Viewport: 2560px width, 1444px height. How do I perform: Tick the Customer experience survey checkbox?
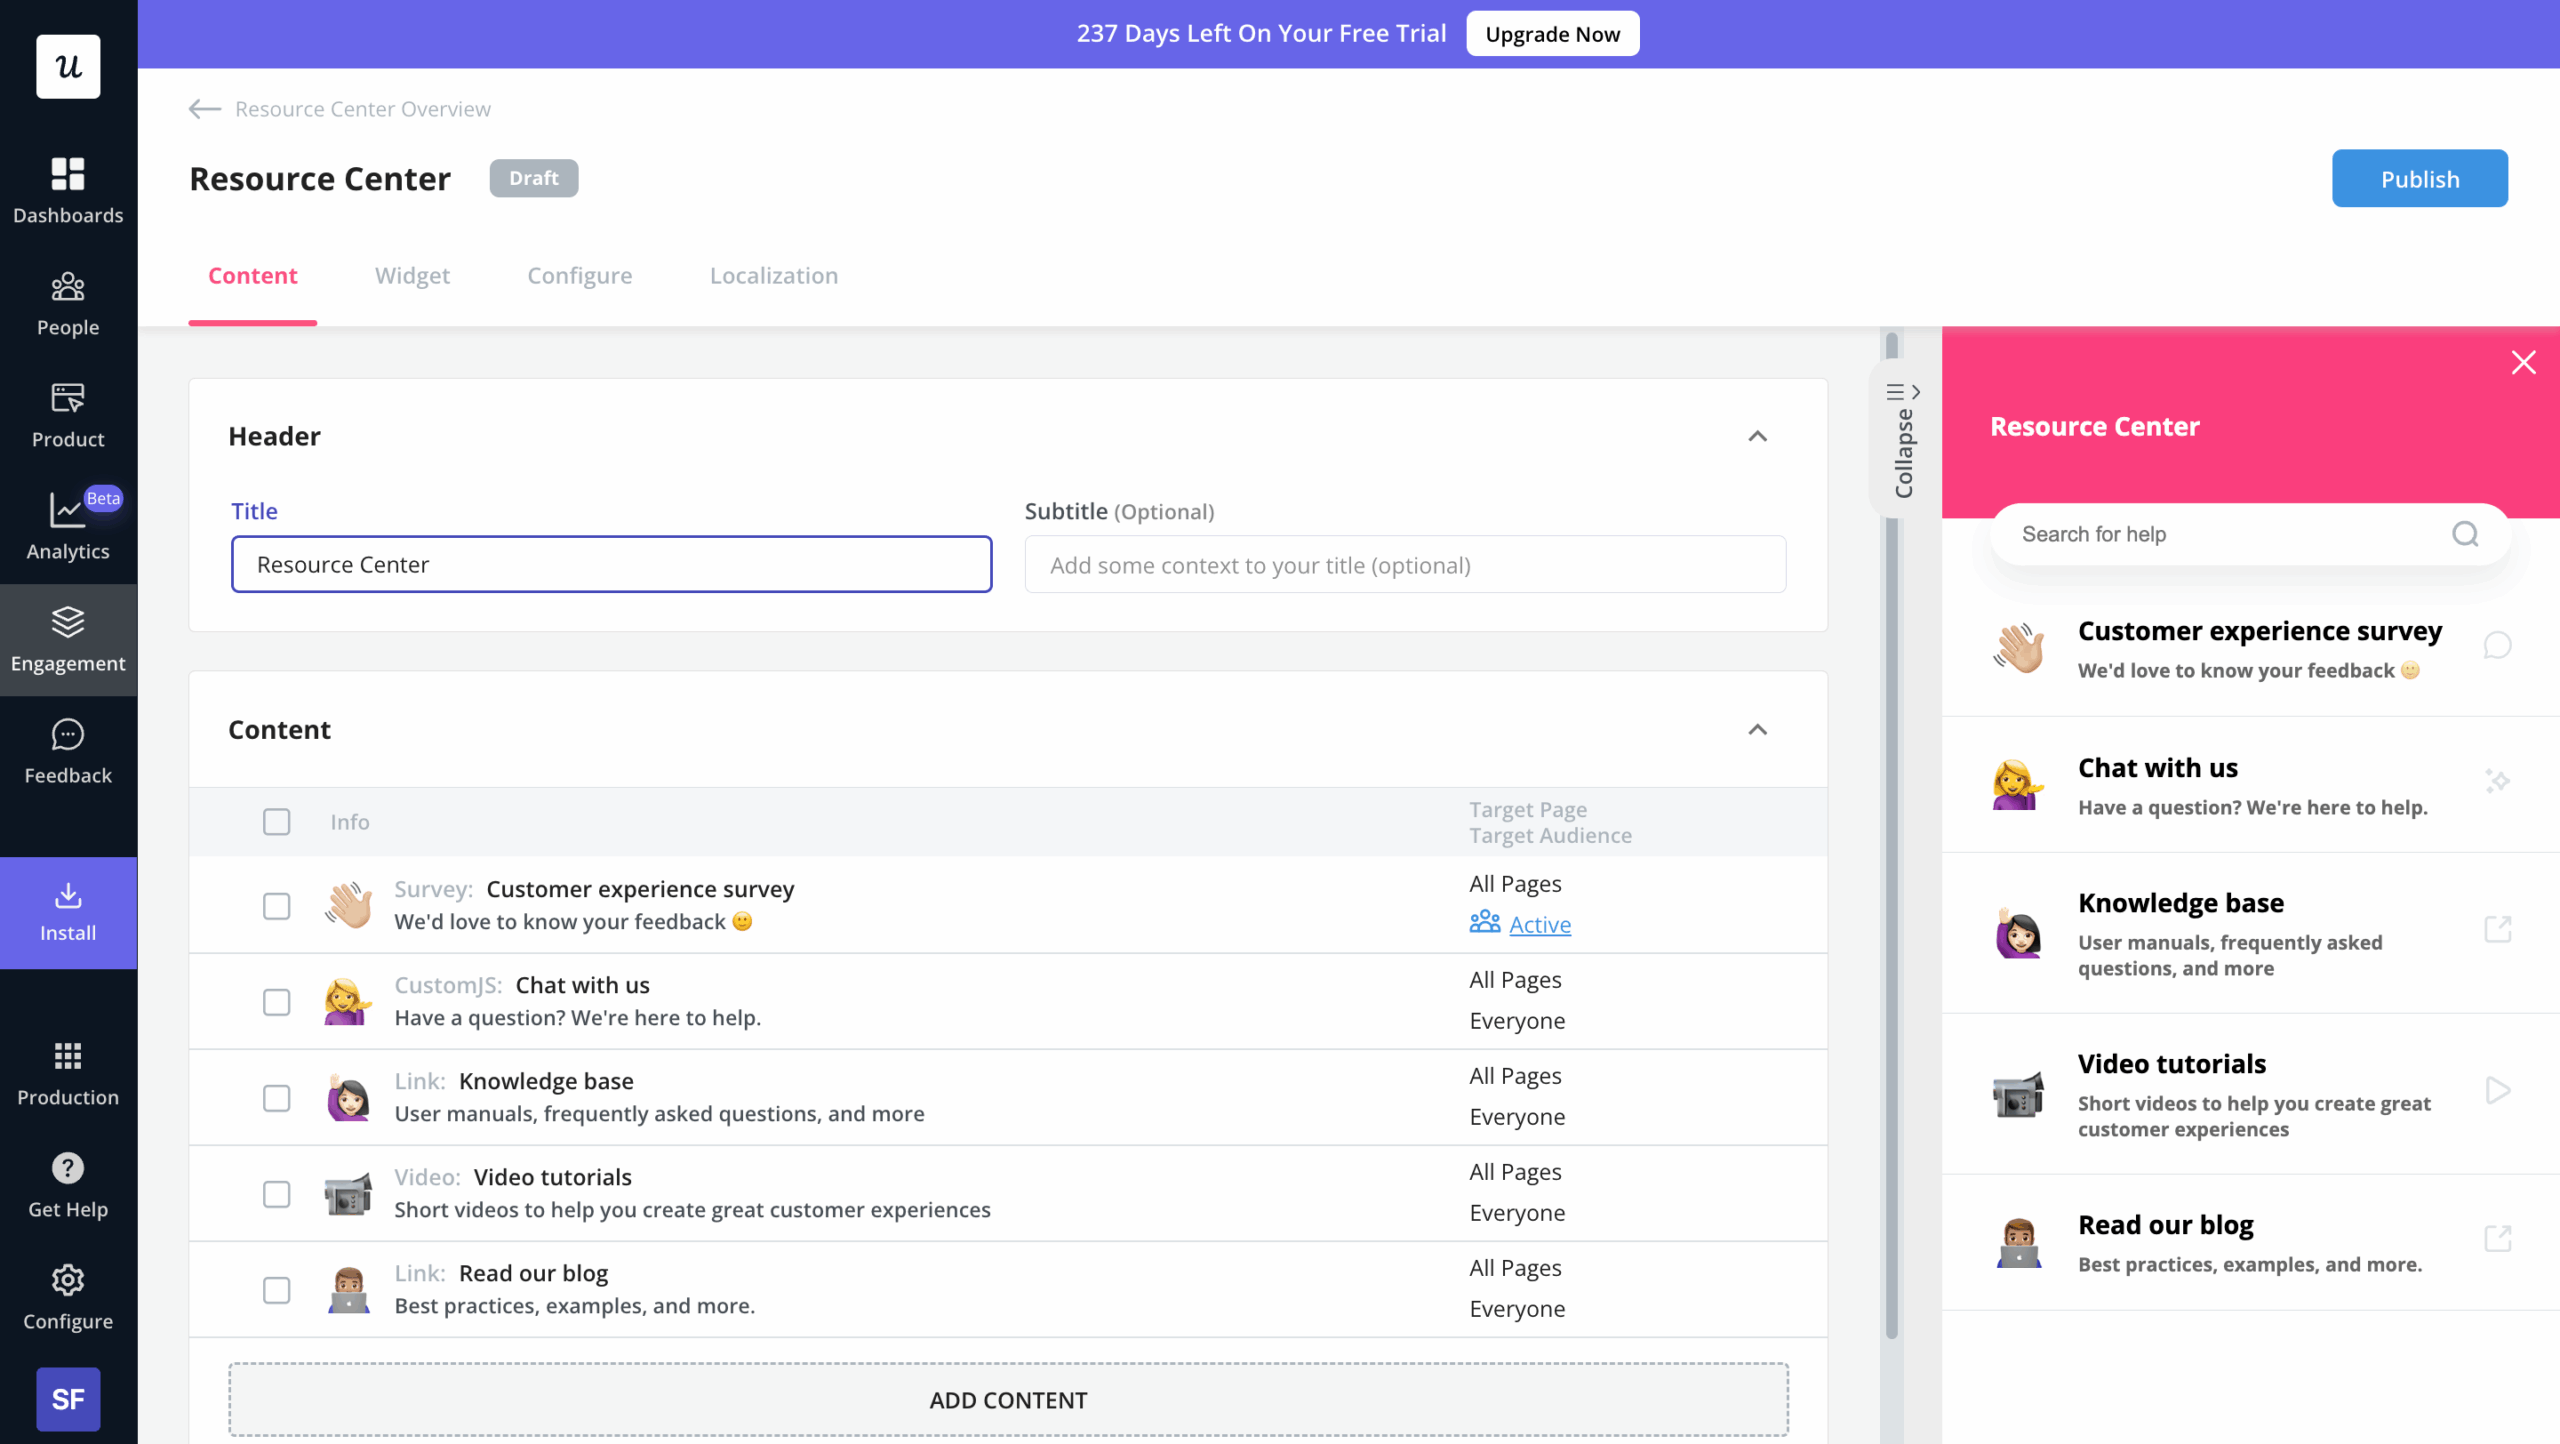click(276, 905)
